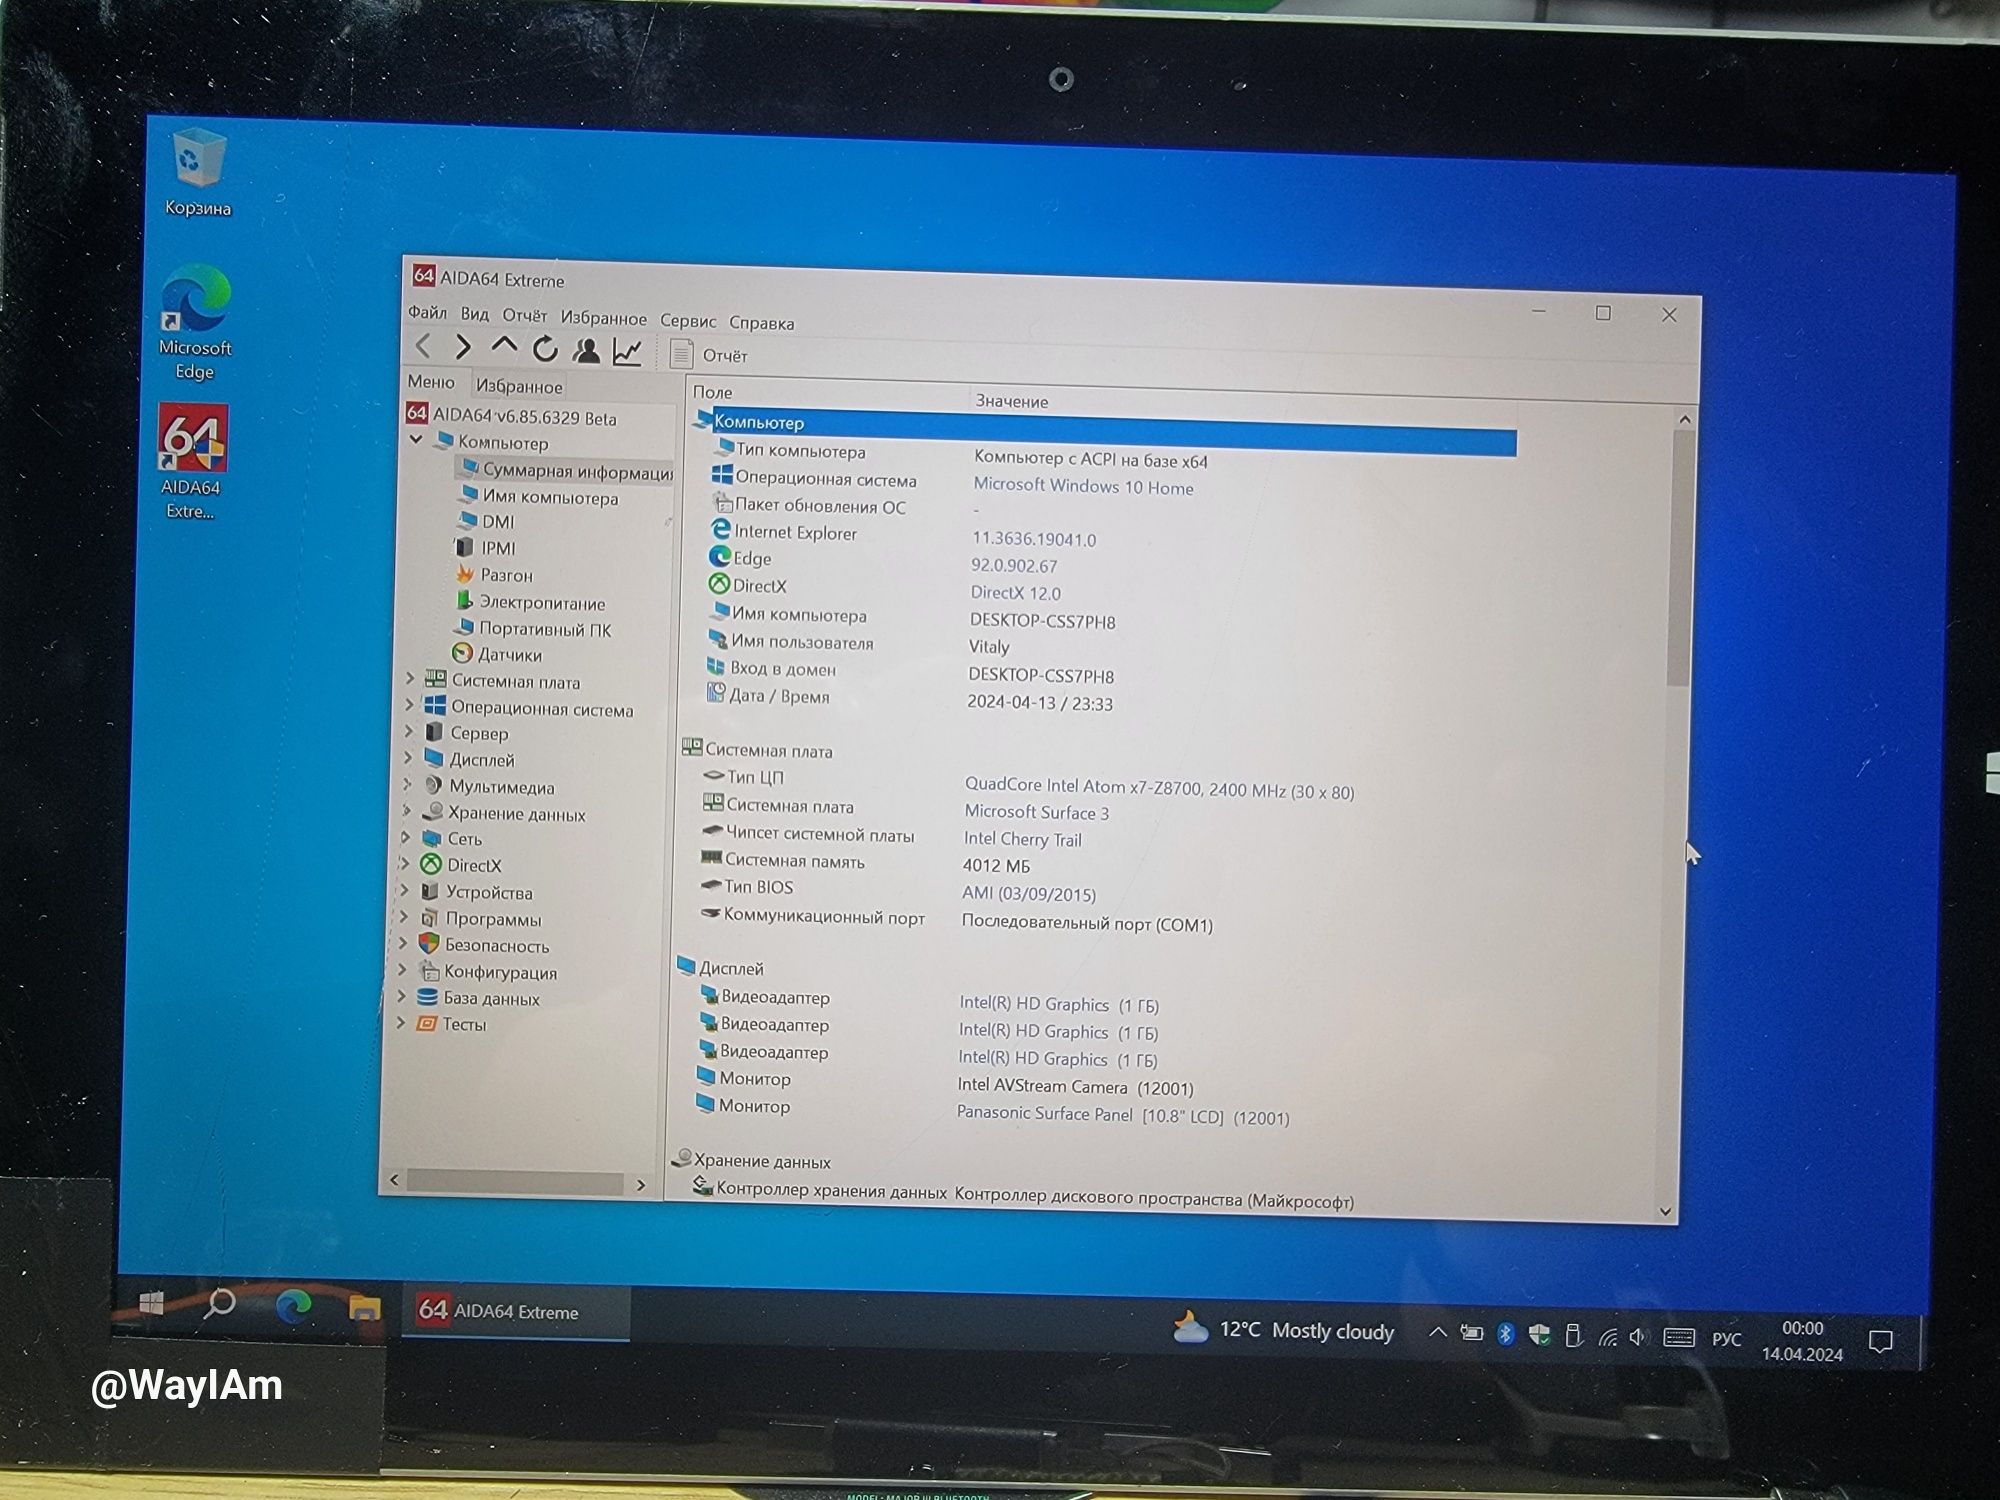Click the Panasonic Surface Panel monitor value

click(1122, 1116)
